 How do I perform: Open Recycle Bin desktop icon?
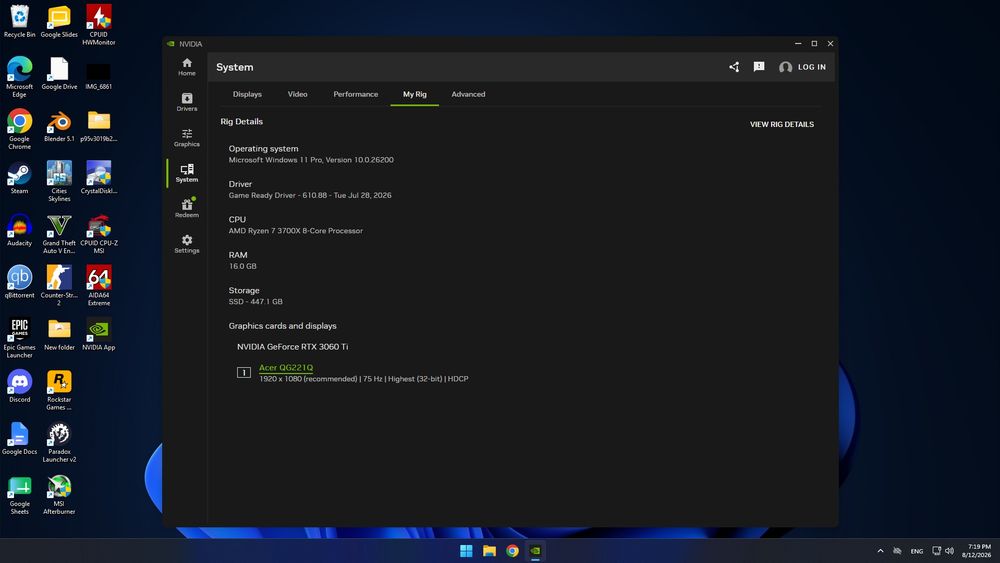[20, 22]
